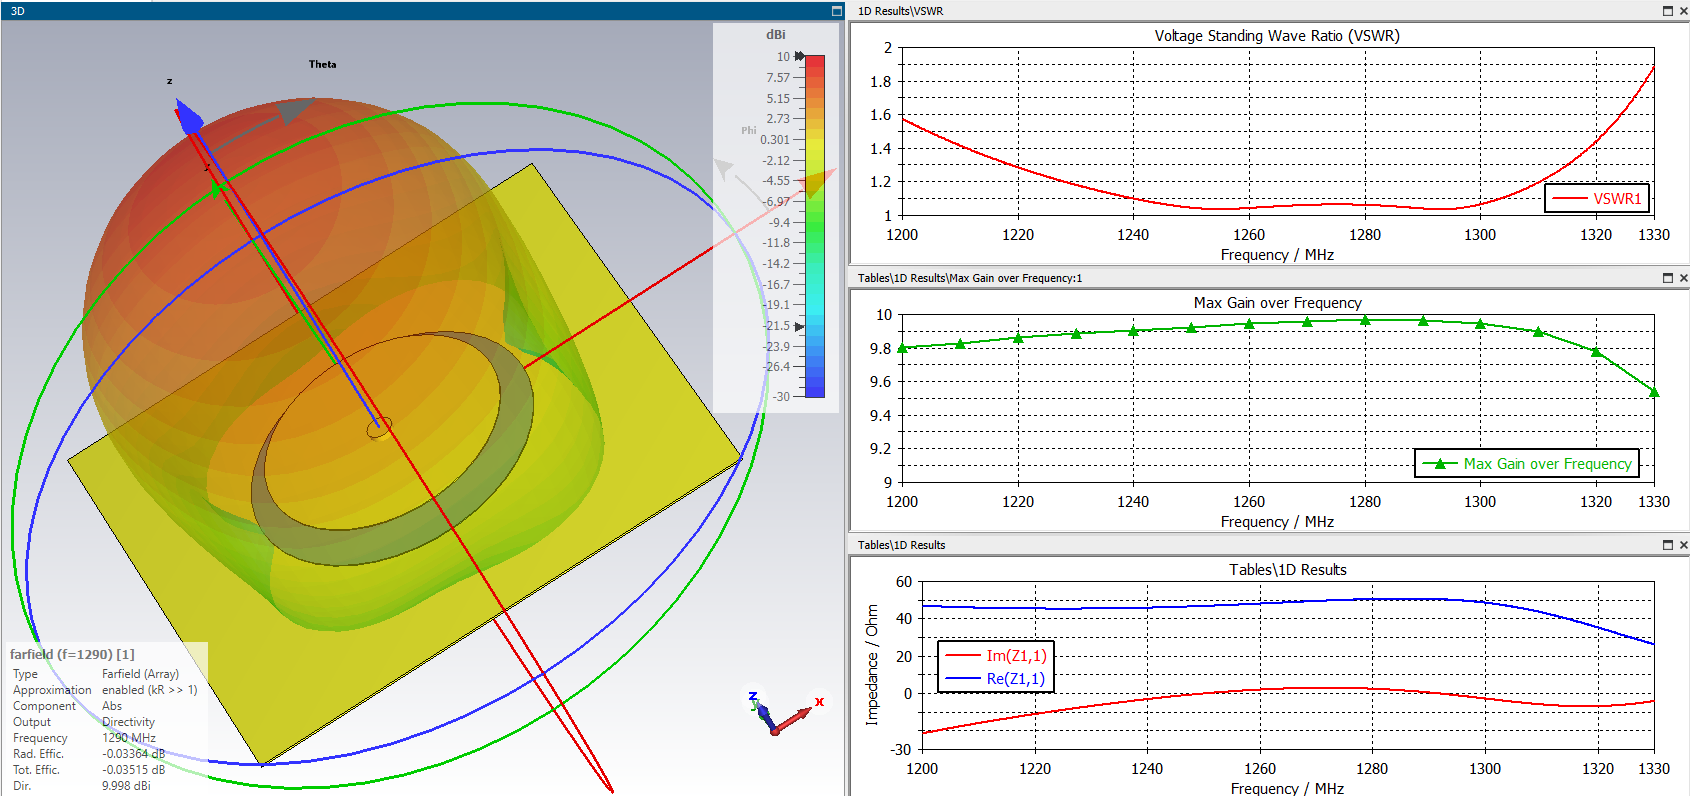Viewport: 1690px width, 796px height.
Task: Click the 1330 tick on the VSWR frequency axis
Action: click(x=1653, y=235)
